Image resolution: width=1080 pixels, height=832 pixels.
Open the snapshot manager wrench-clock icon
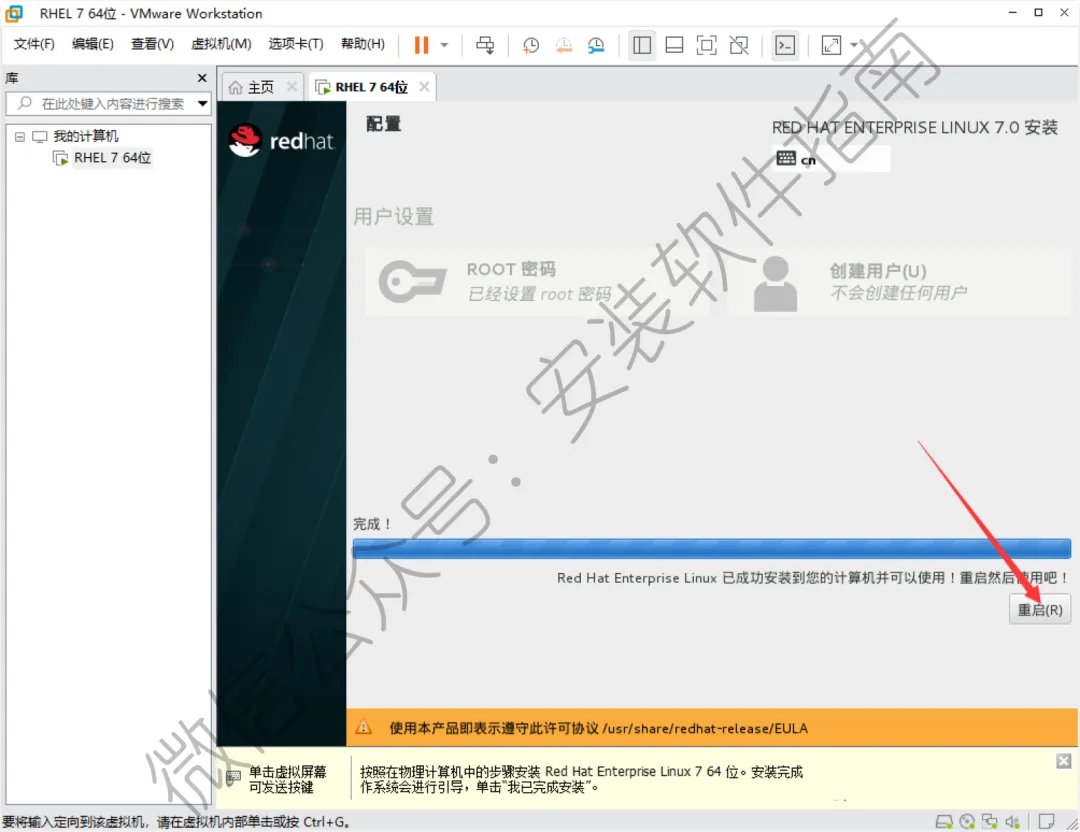(596, 45)
